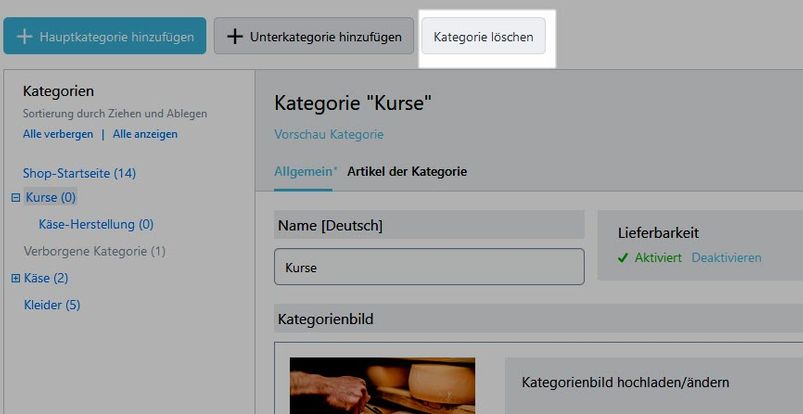The height and width of the screenshot is (414, 803).
Task: Open the Vorschau Kategorie link
Action: (x=328, y=134)
